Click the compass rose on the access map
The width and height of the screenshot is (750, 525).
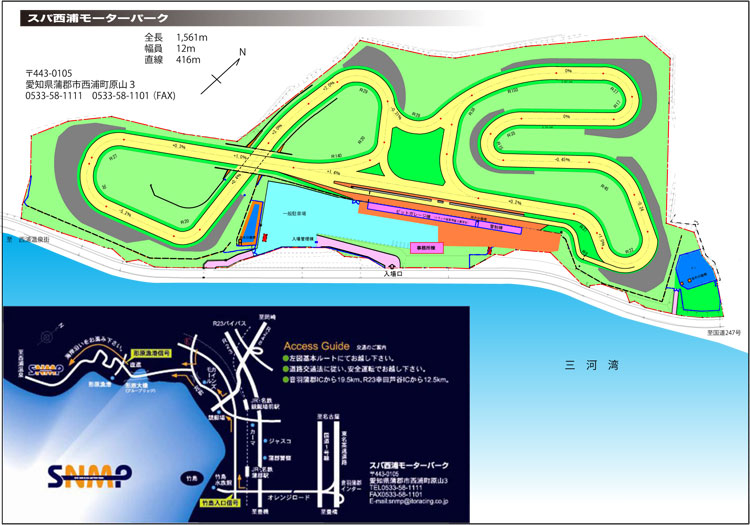pos(48,336)
